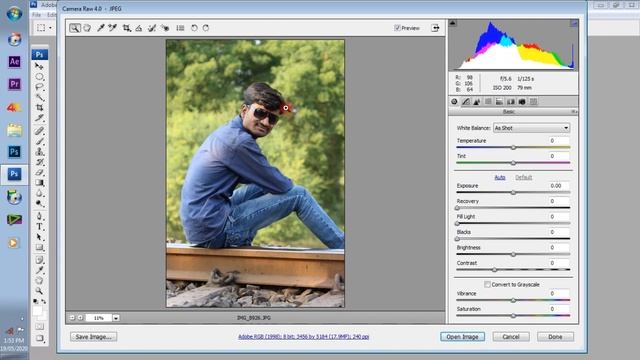Switch to the Tone Curve tab
Screen dimensions: 640x360
click(x=466, y=102)
